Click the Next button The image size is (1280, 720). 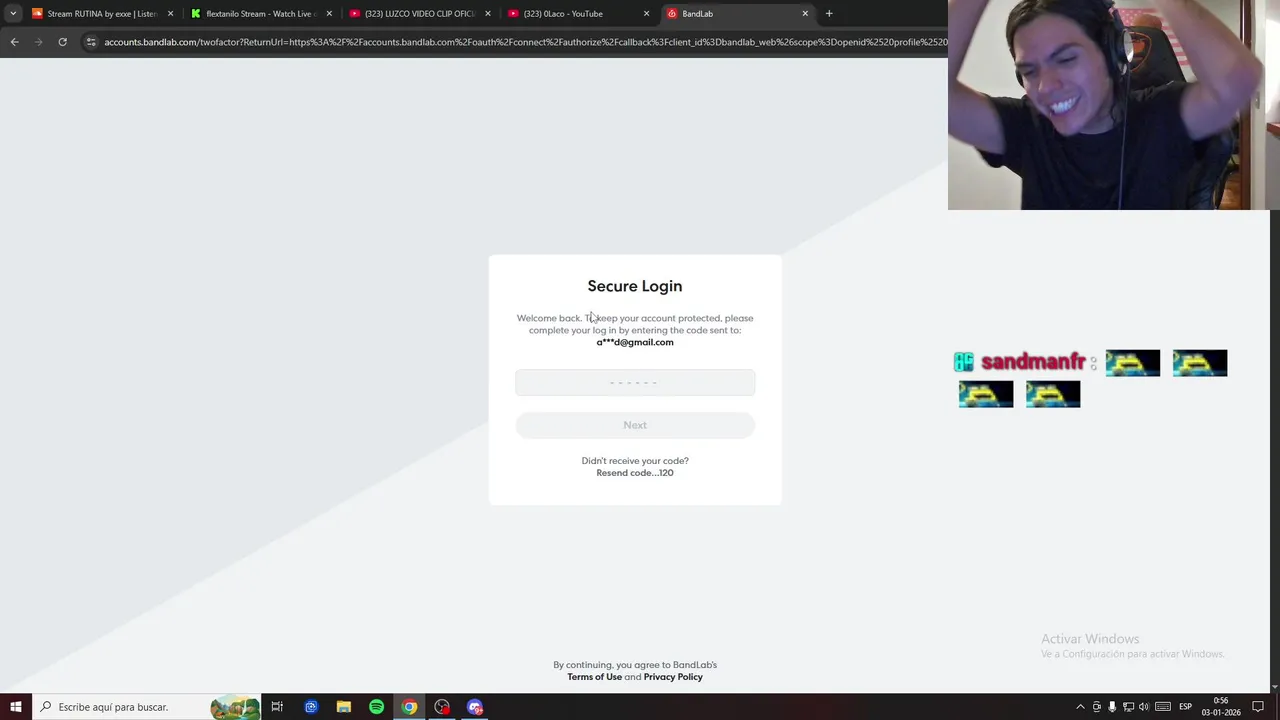(x=635, y=425)
